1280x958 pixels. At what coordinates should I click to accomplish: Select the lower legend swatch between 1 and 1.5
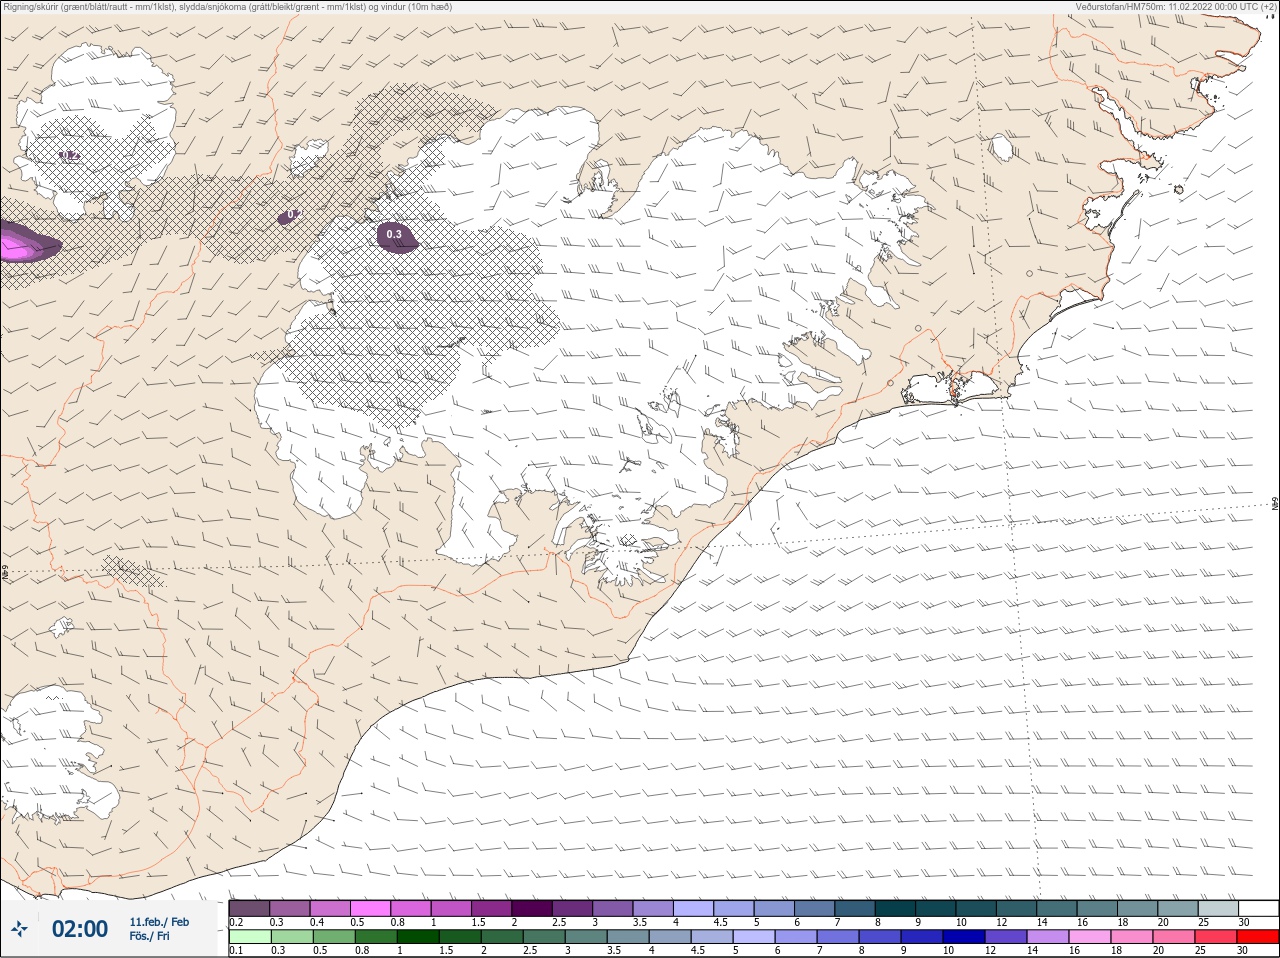(x=417, y=937)
